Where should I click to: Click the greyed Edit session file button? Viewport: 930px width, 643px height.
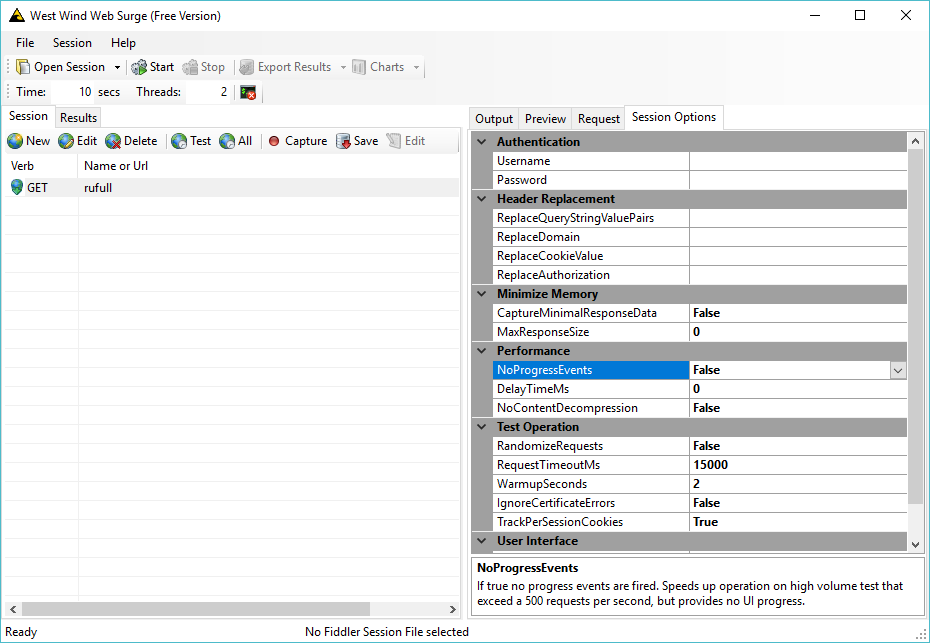[406, 141]
